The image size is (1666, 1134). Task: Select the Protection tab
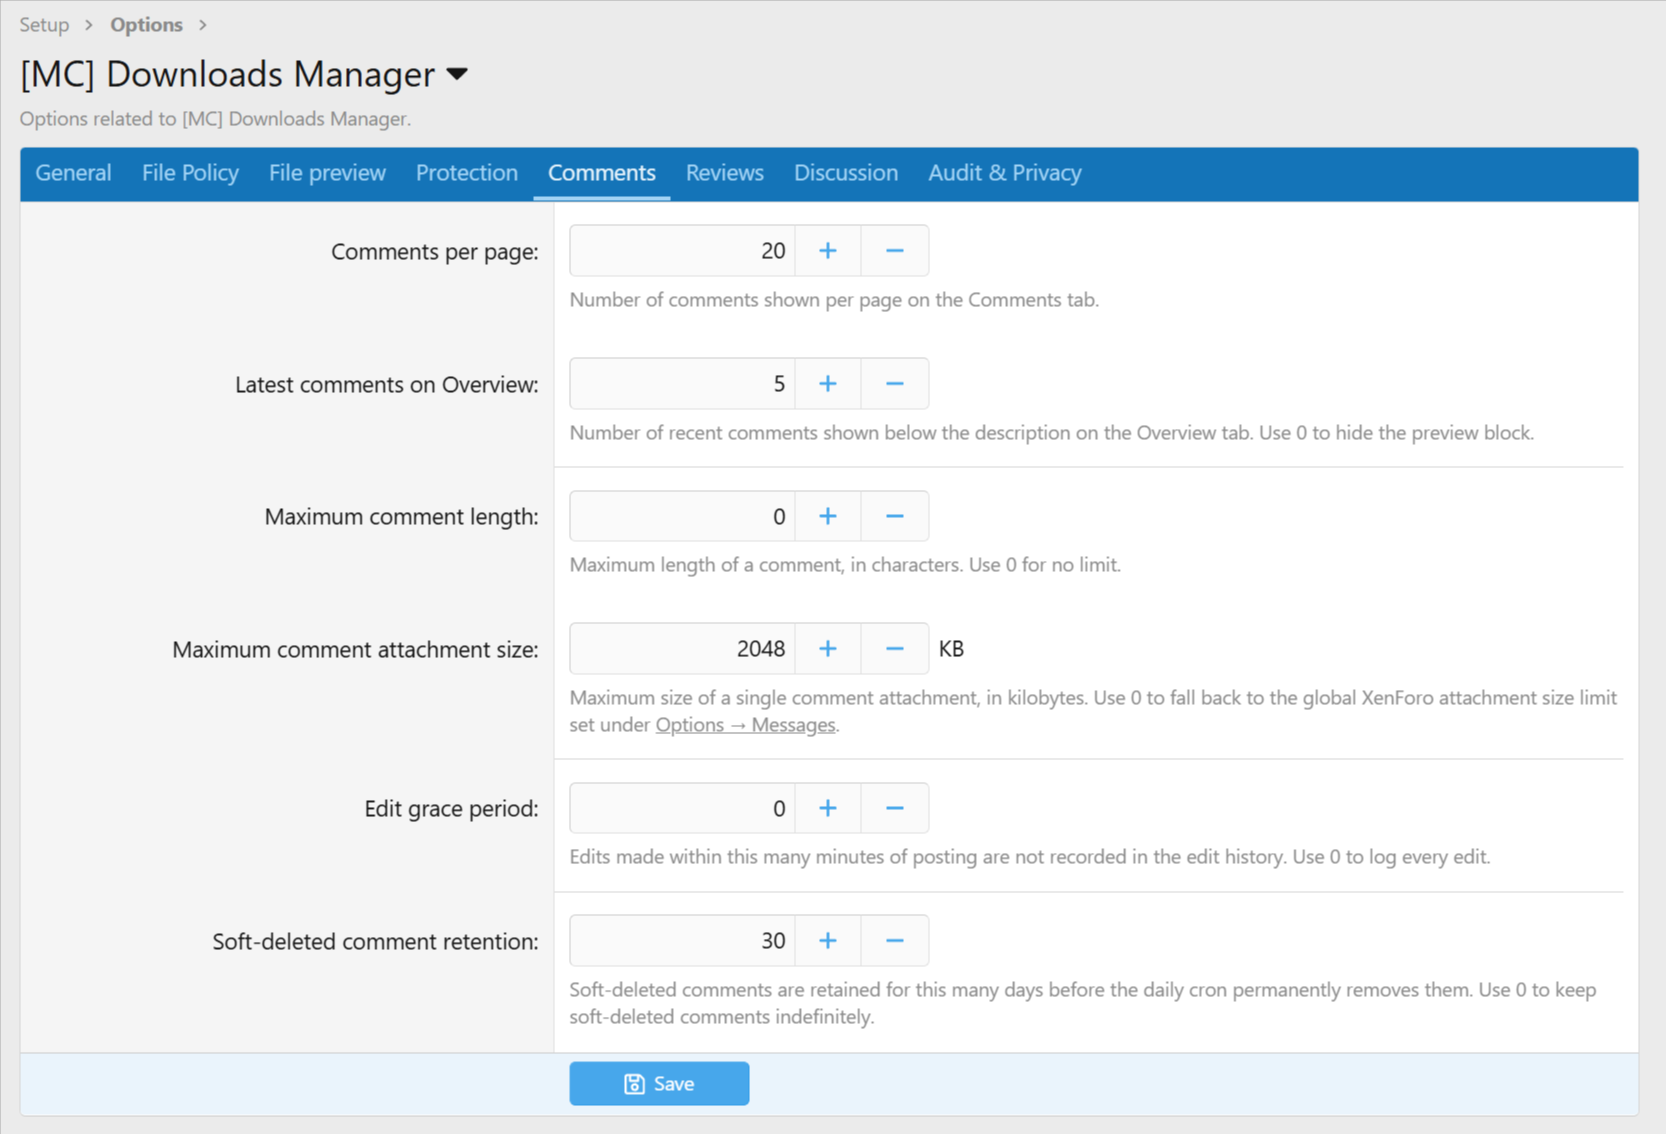coord(467,173)
